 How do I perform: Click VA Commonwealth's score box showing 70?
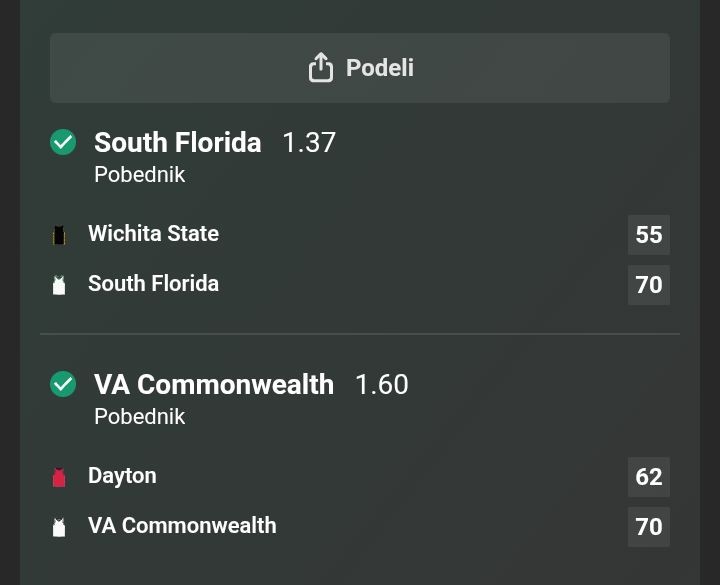pyautogui.click(x=648, y=527)
